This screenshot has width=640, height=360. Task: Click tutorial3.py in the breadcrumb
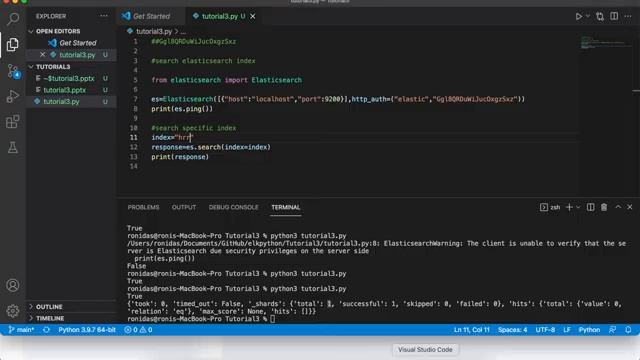[x=154, y=31]
